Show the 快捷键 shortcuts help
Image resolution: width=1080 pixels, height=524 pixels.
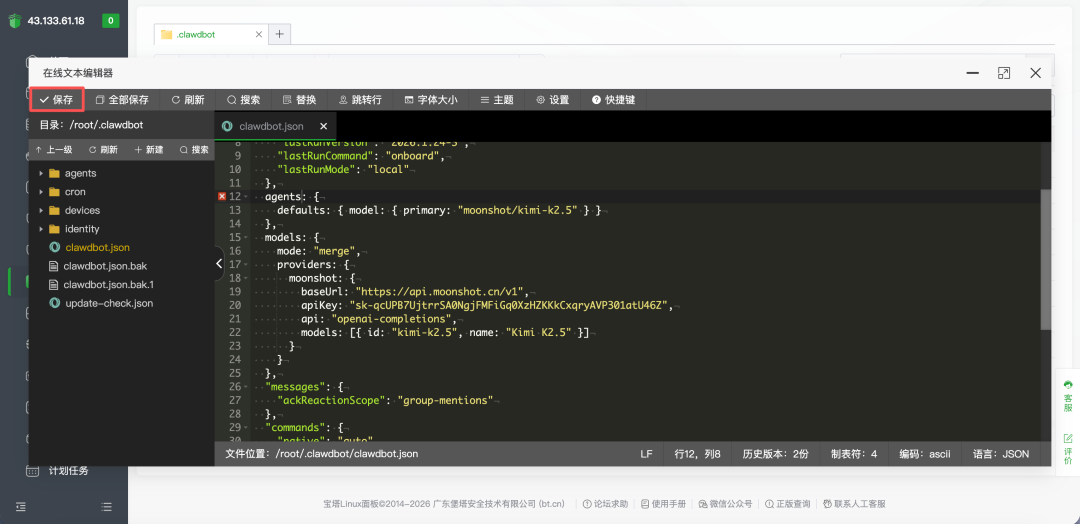[613, 100]
